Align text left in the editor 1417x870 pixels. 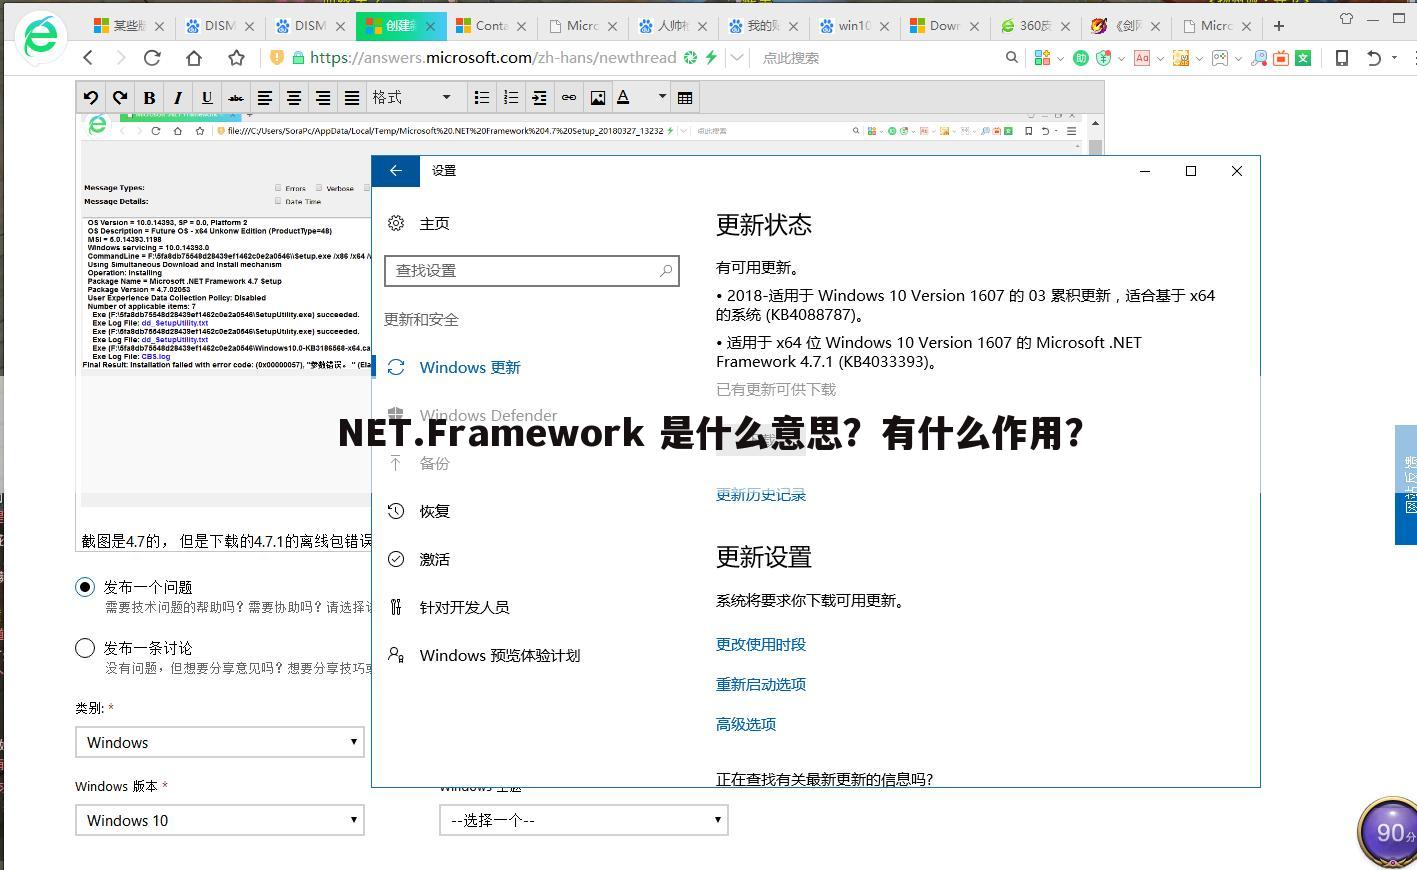[265, 97]
